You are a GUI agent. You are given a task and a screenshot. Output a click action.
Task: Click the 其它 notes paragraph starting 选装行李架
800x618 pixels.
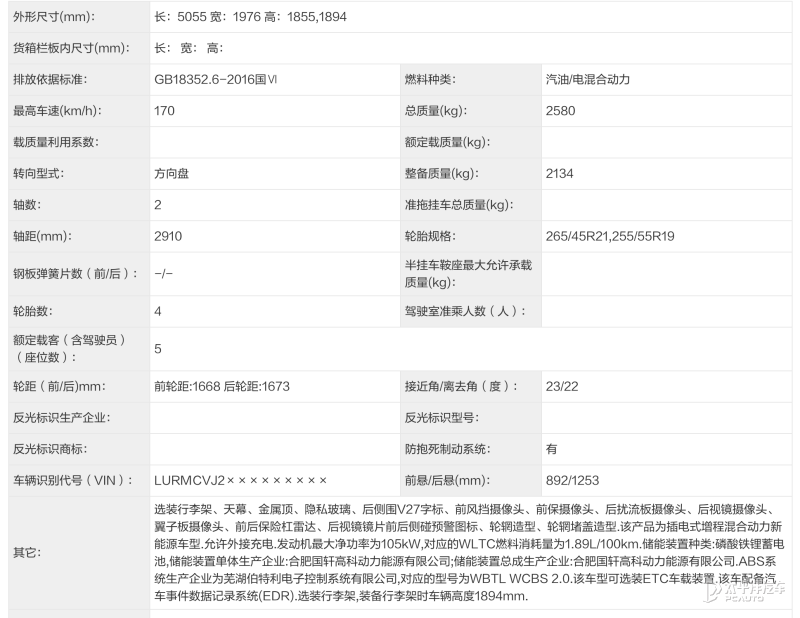tap(469, 553)
